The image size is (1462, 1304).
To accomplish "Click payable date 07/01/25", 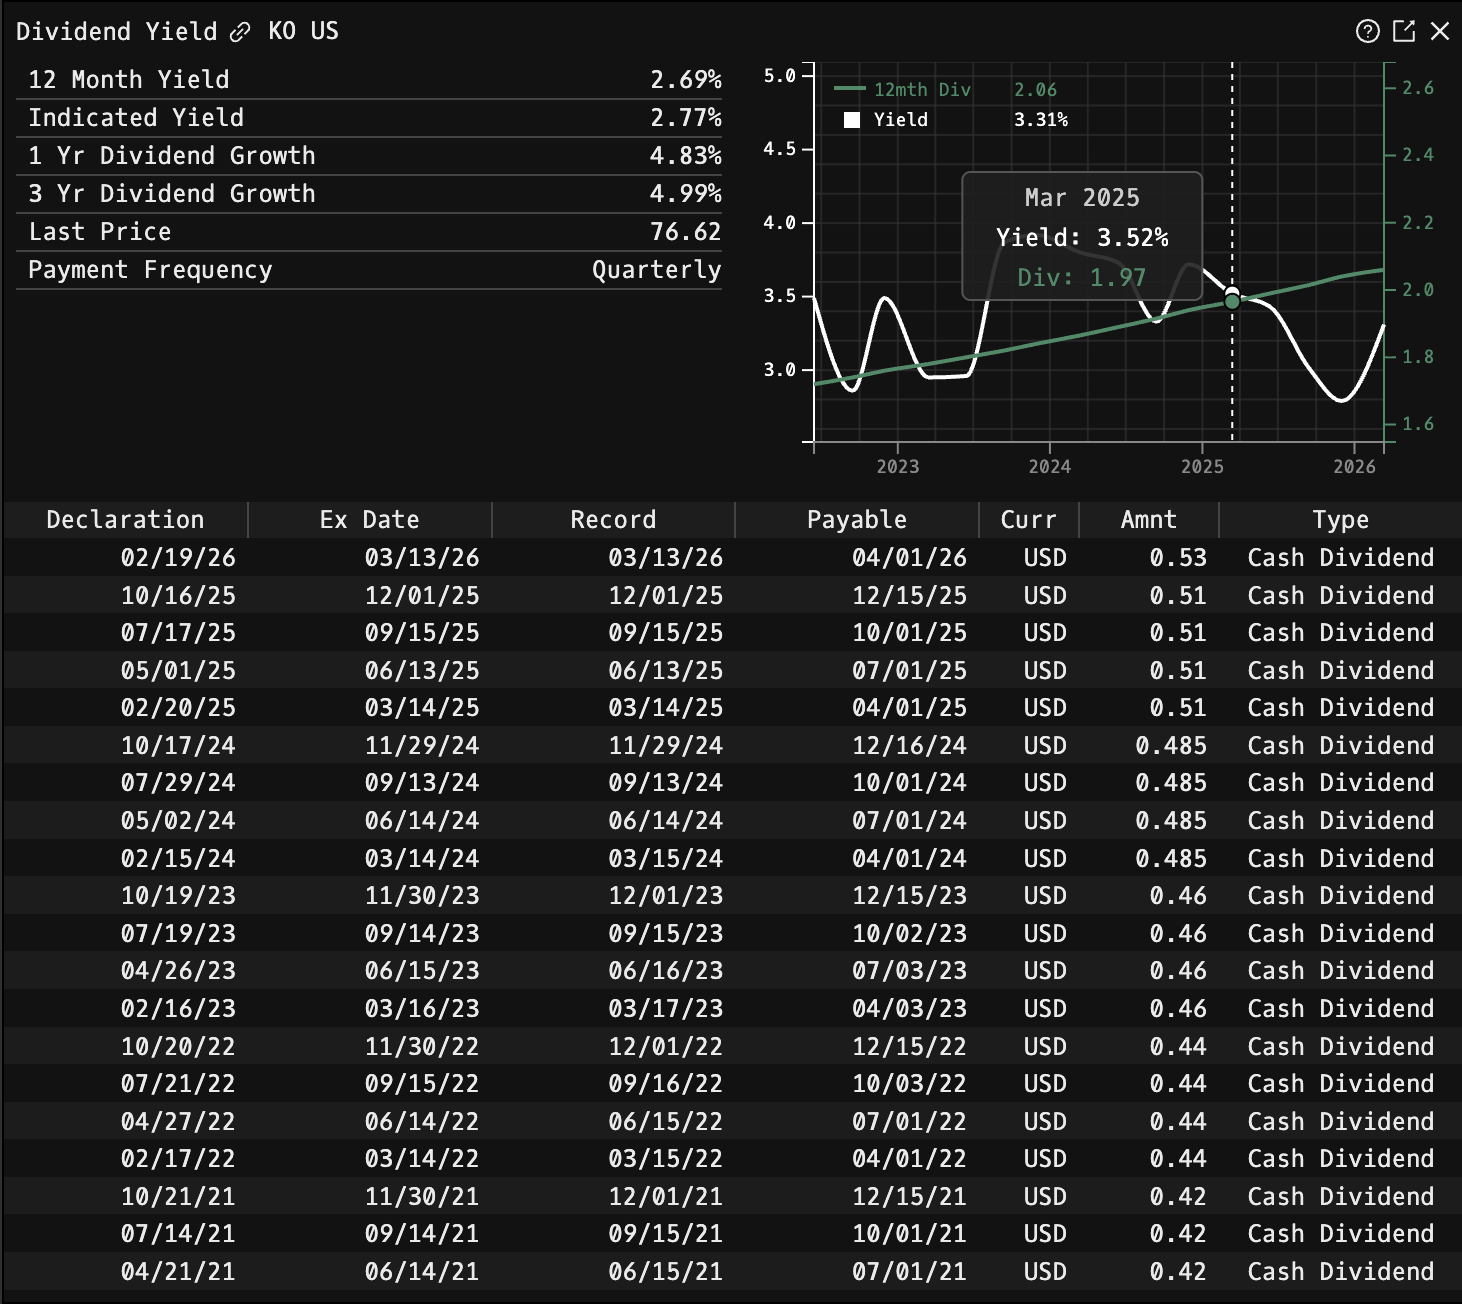I will click(910, 671).
